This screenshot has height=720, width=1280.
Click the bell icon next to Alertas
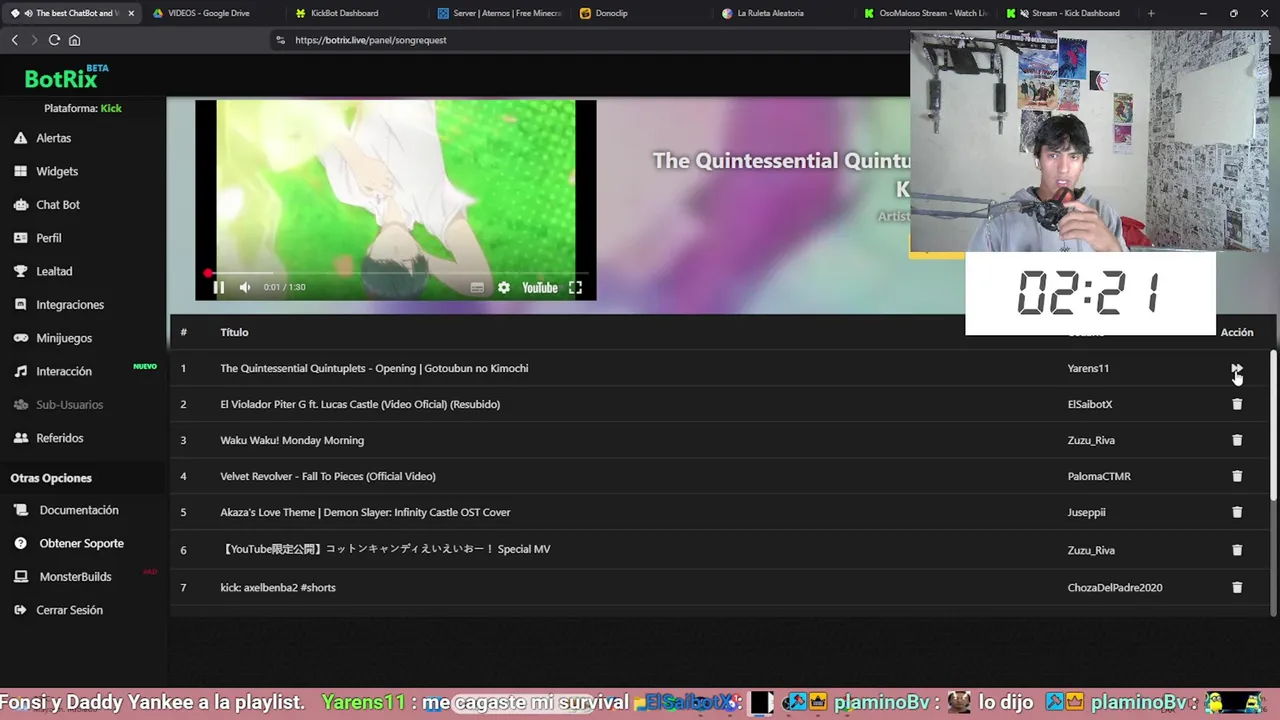[20, 138]
